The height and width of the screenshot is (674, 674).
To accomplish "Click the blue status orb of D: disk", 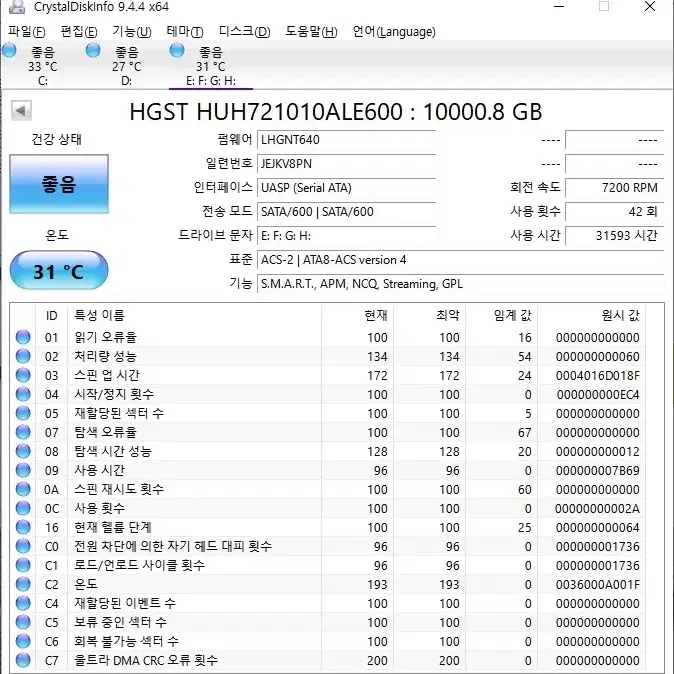I will pos(93,50).
